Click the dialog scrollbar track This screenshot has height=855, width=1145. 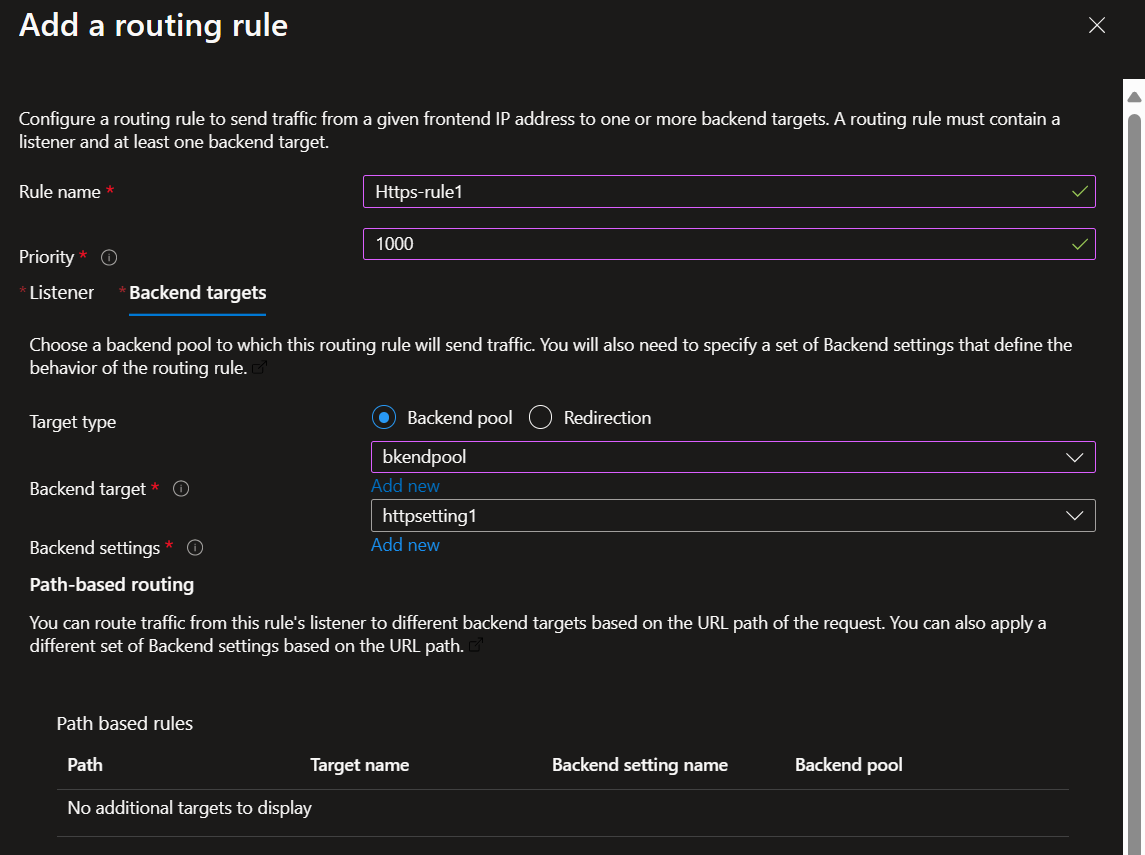tap(1135, 500)
